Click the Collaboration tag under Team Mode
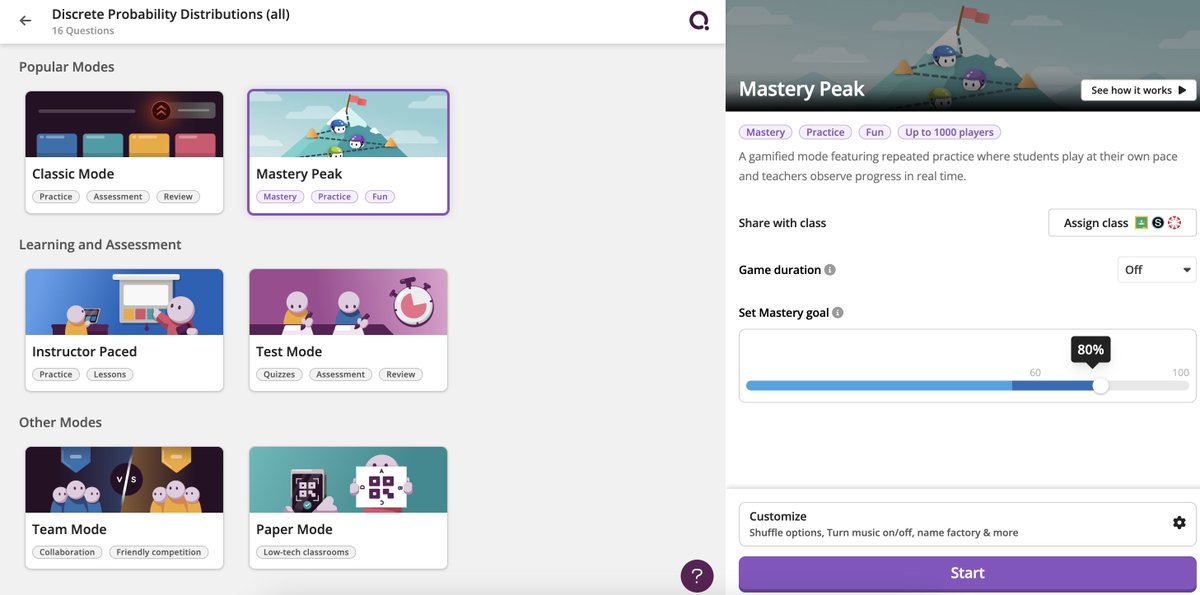This screenshot has width=1200, height=595. coord(68,553)
